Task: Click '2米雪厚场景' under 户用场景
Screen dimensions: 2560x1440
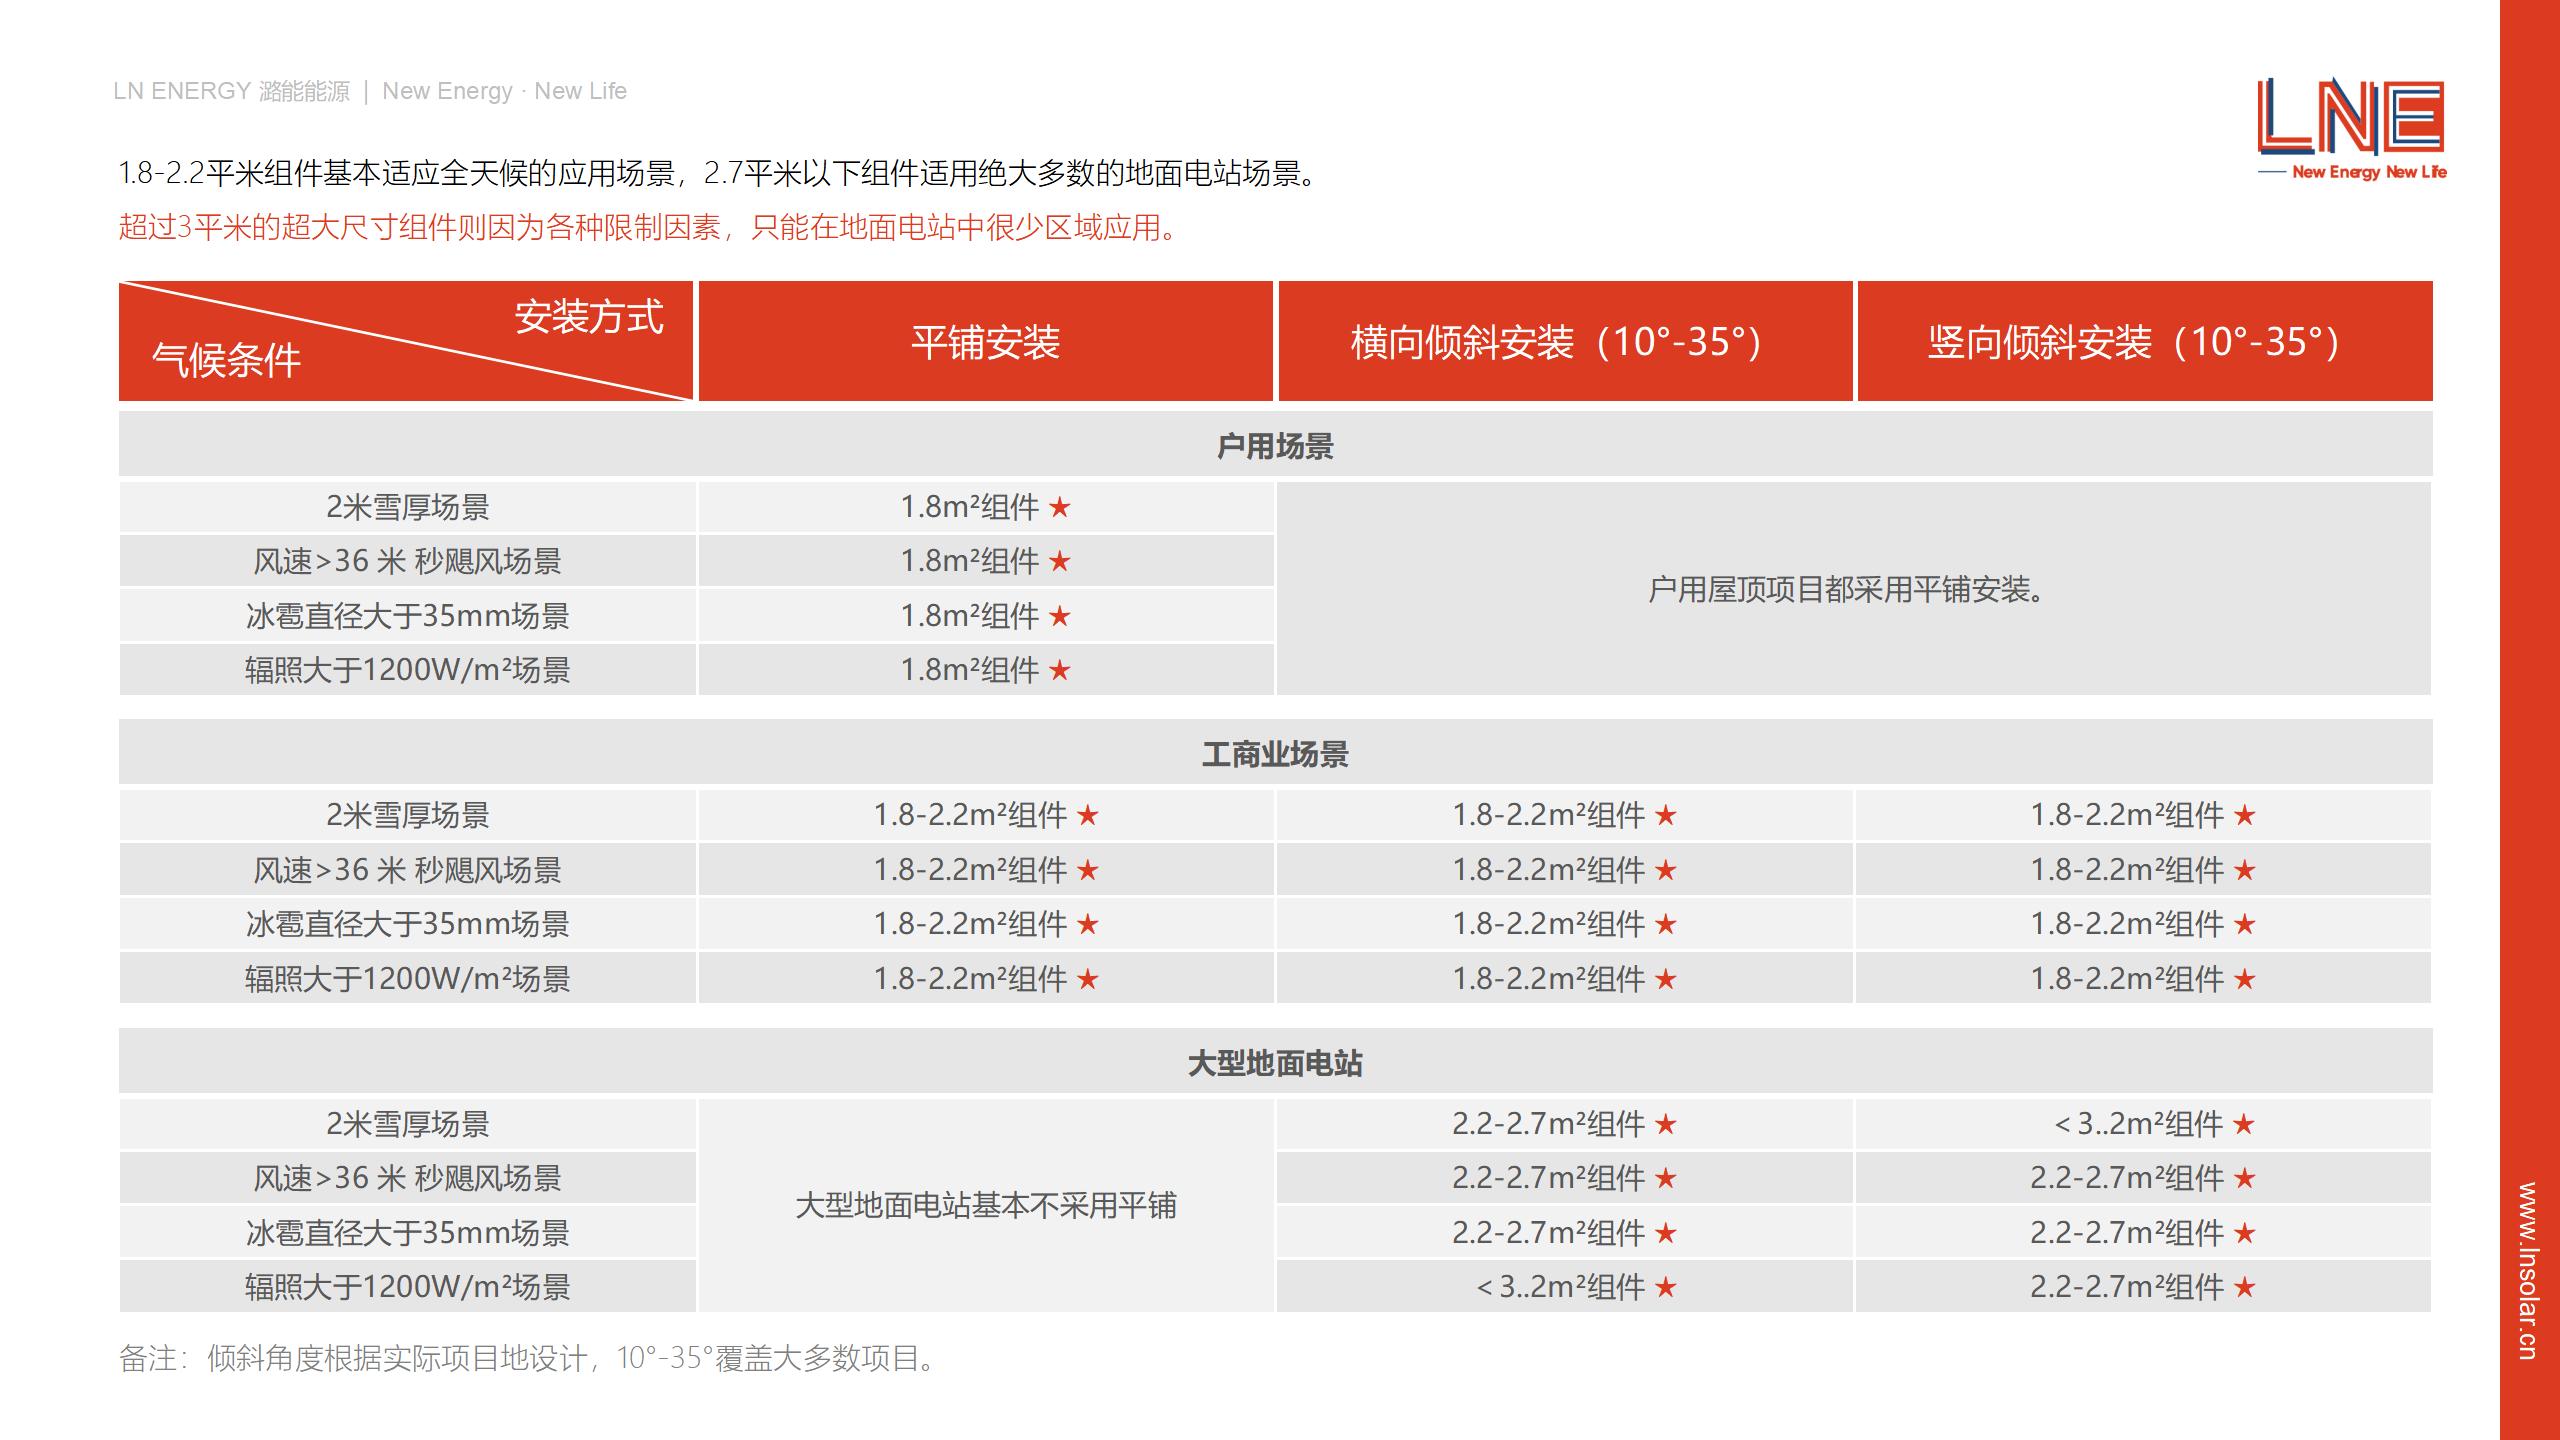Action: point(408,507)
